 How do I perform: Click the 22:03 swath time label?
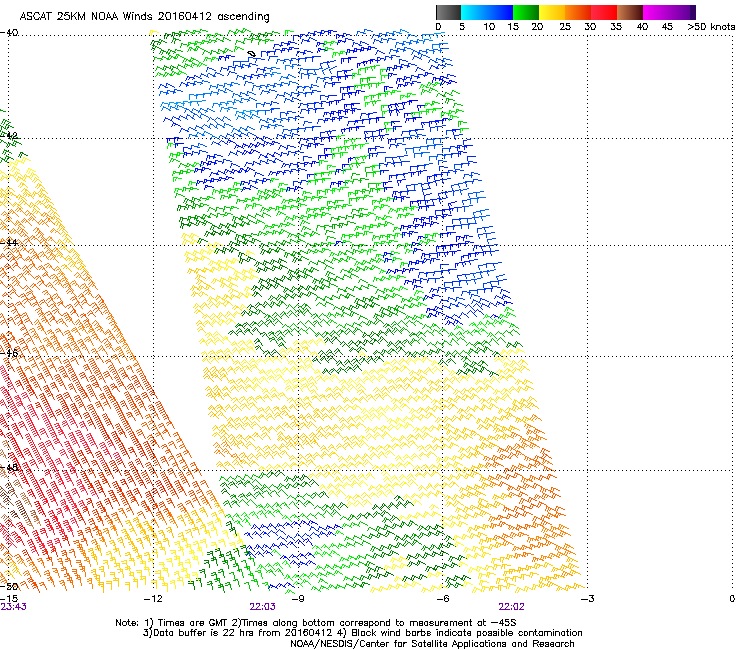(262, 607)
